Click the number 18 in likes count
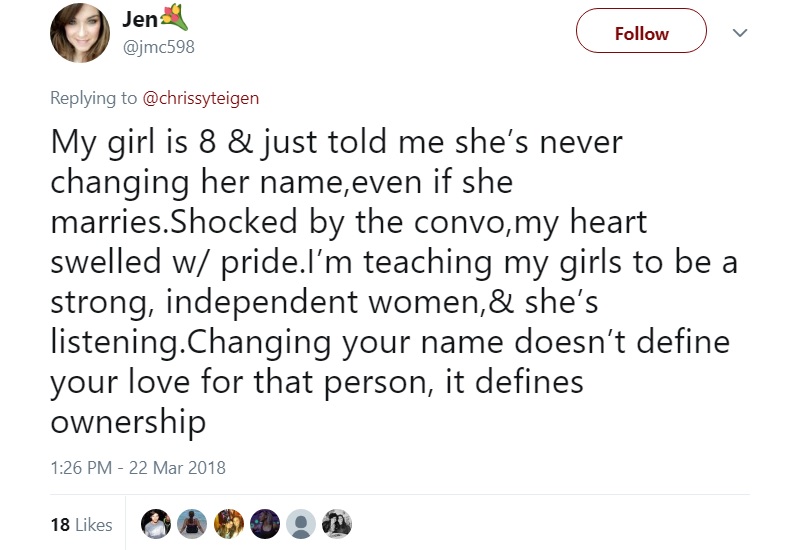800x550 pixels. click(60, 524)
